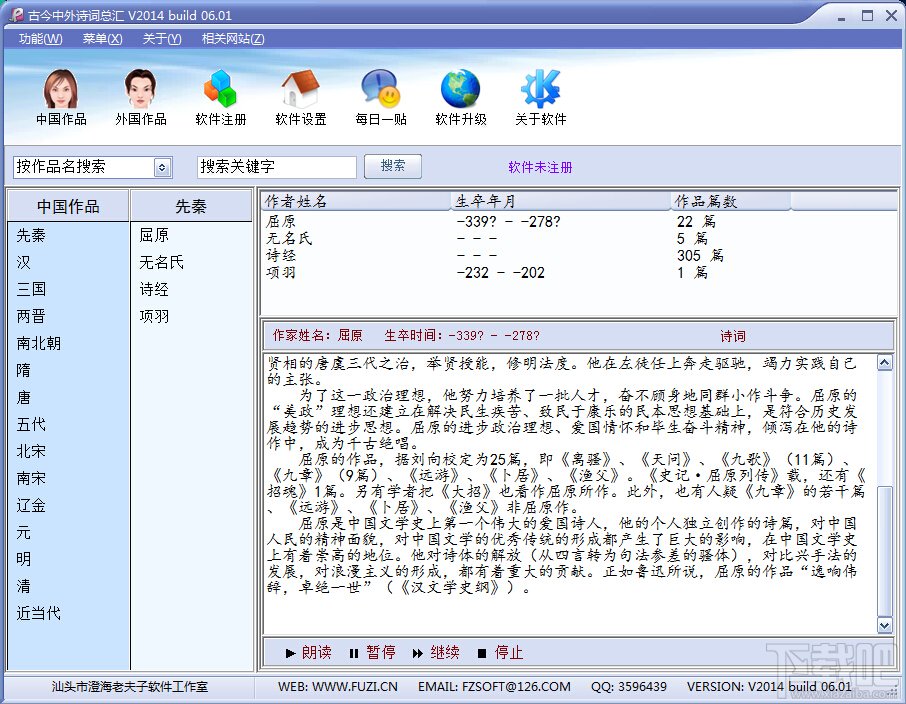Select author 项羽 in the 先秦 list
Viewport: 906px width, 704px height.
154,316
